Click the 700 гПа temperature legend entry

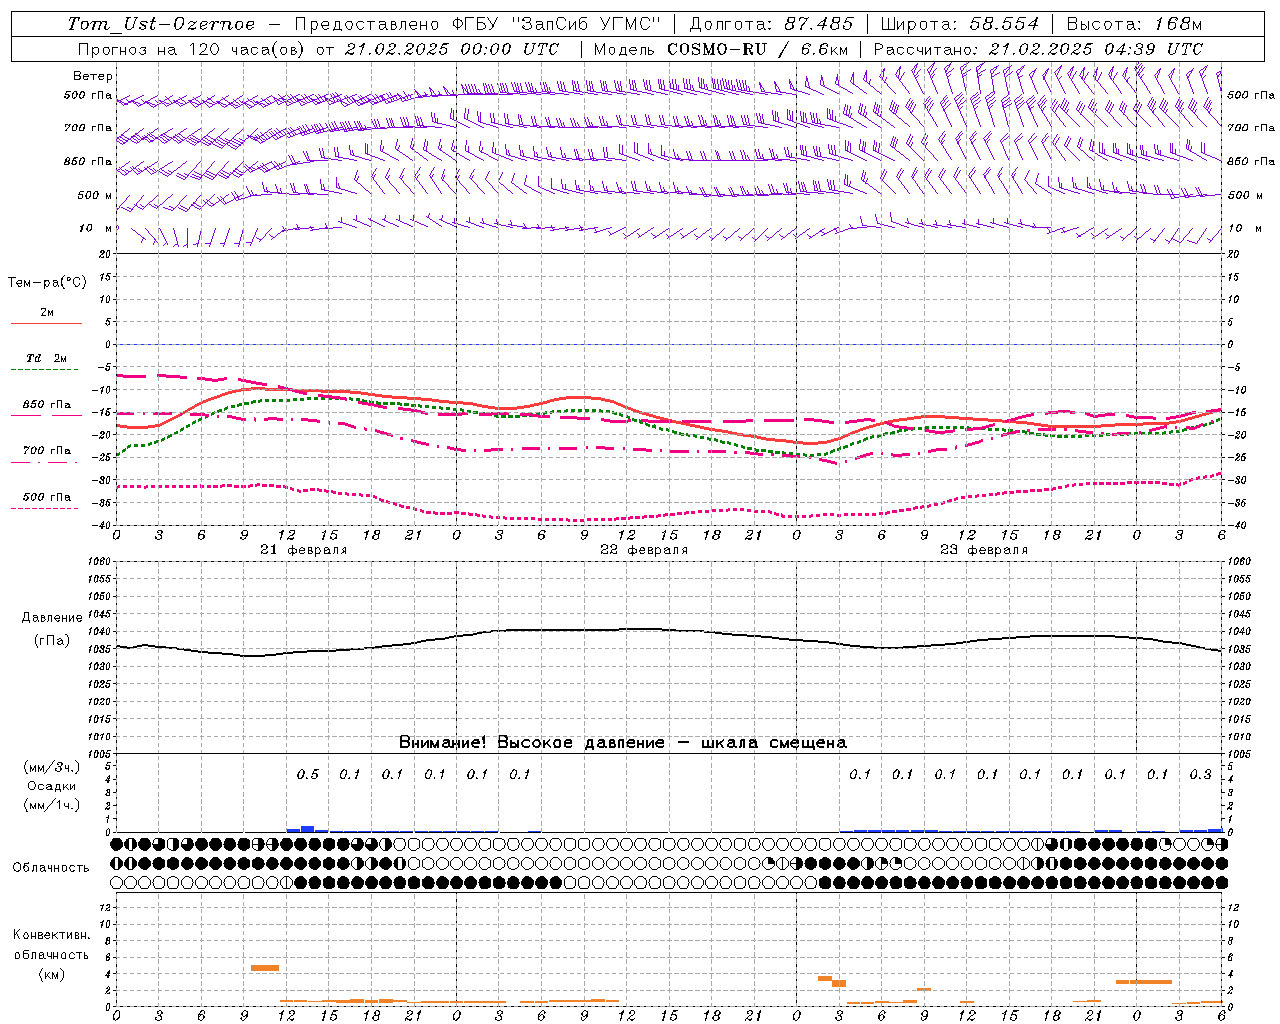pos(47,451)
